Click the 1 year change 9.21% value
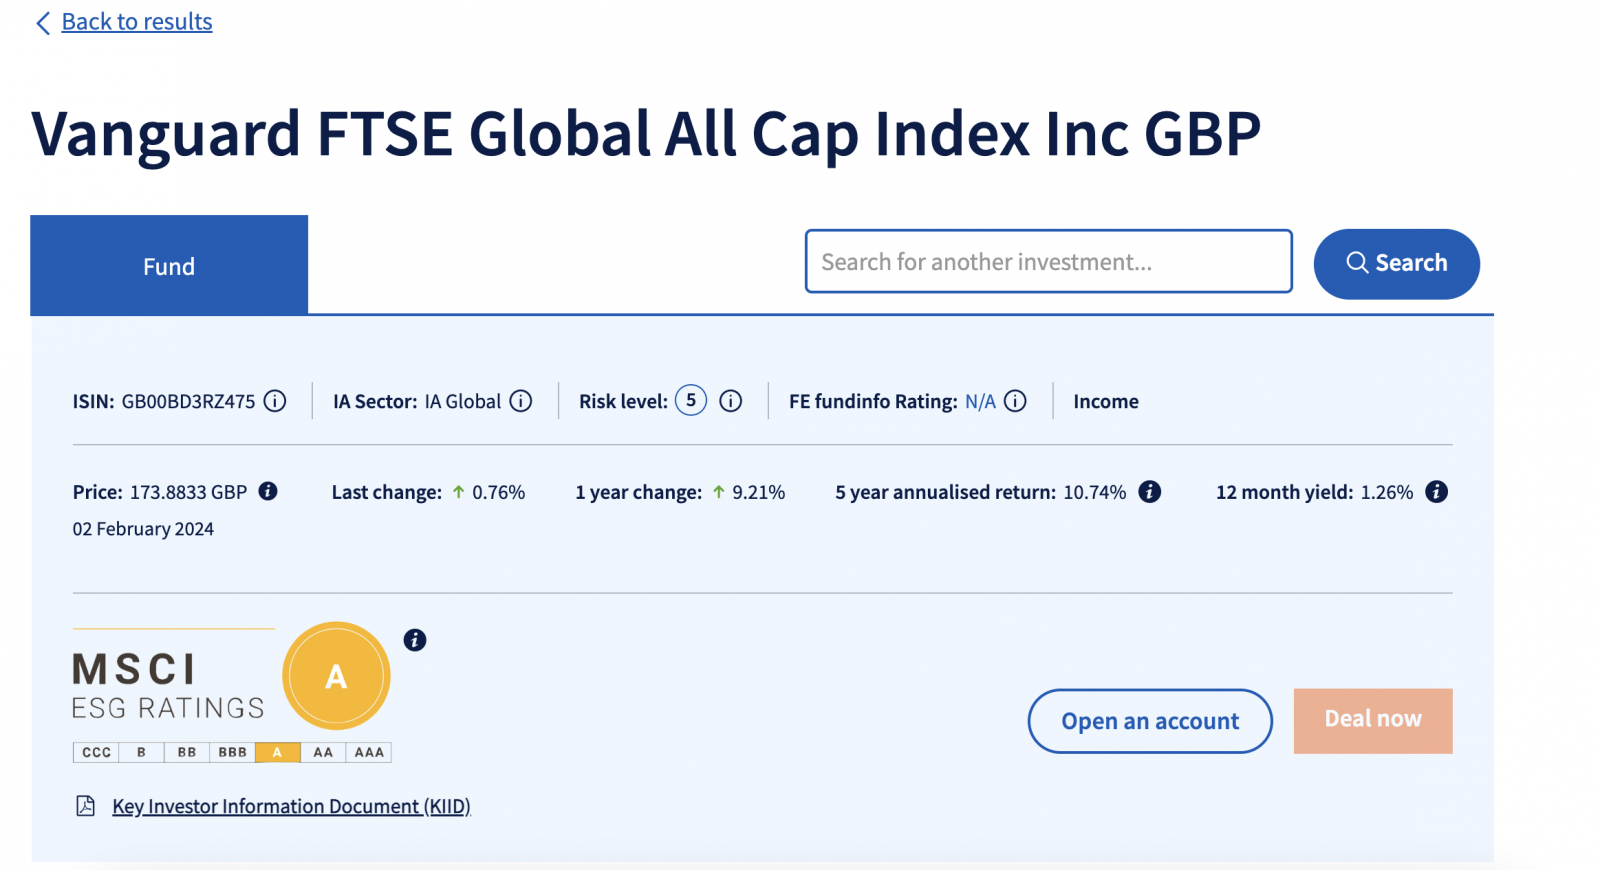The image size is (1600, 870). click(758, 492)
